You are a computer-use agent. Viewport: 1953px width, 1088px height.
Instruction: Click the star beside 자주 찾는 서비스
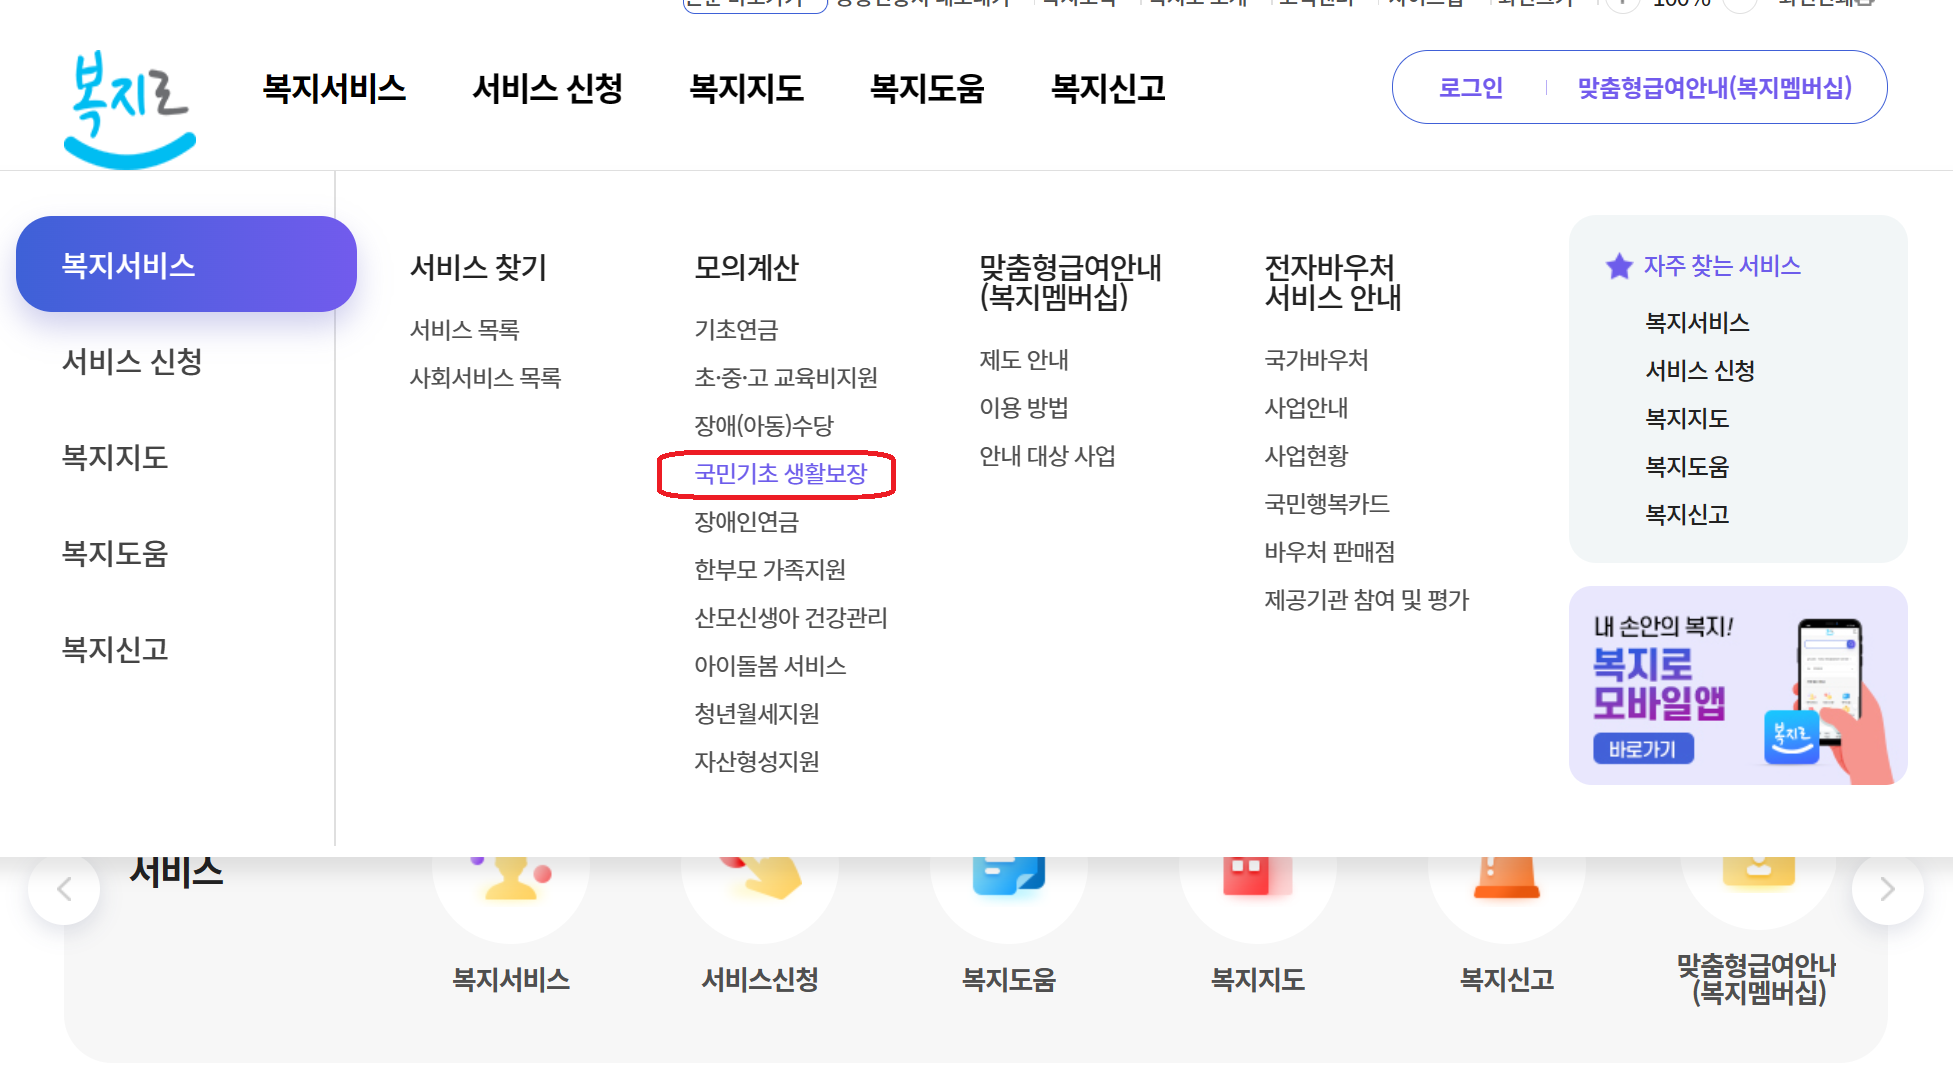tap(1620, 266)
